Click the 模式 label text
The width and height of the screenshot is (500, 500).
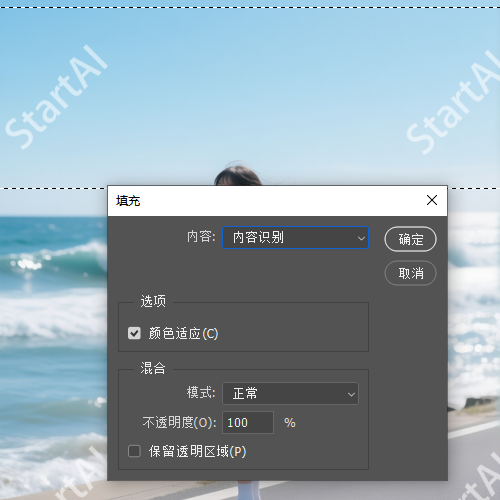(201, 393)
